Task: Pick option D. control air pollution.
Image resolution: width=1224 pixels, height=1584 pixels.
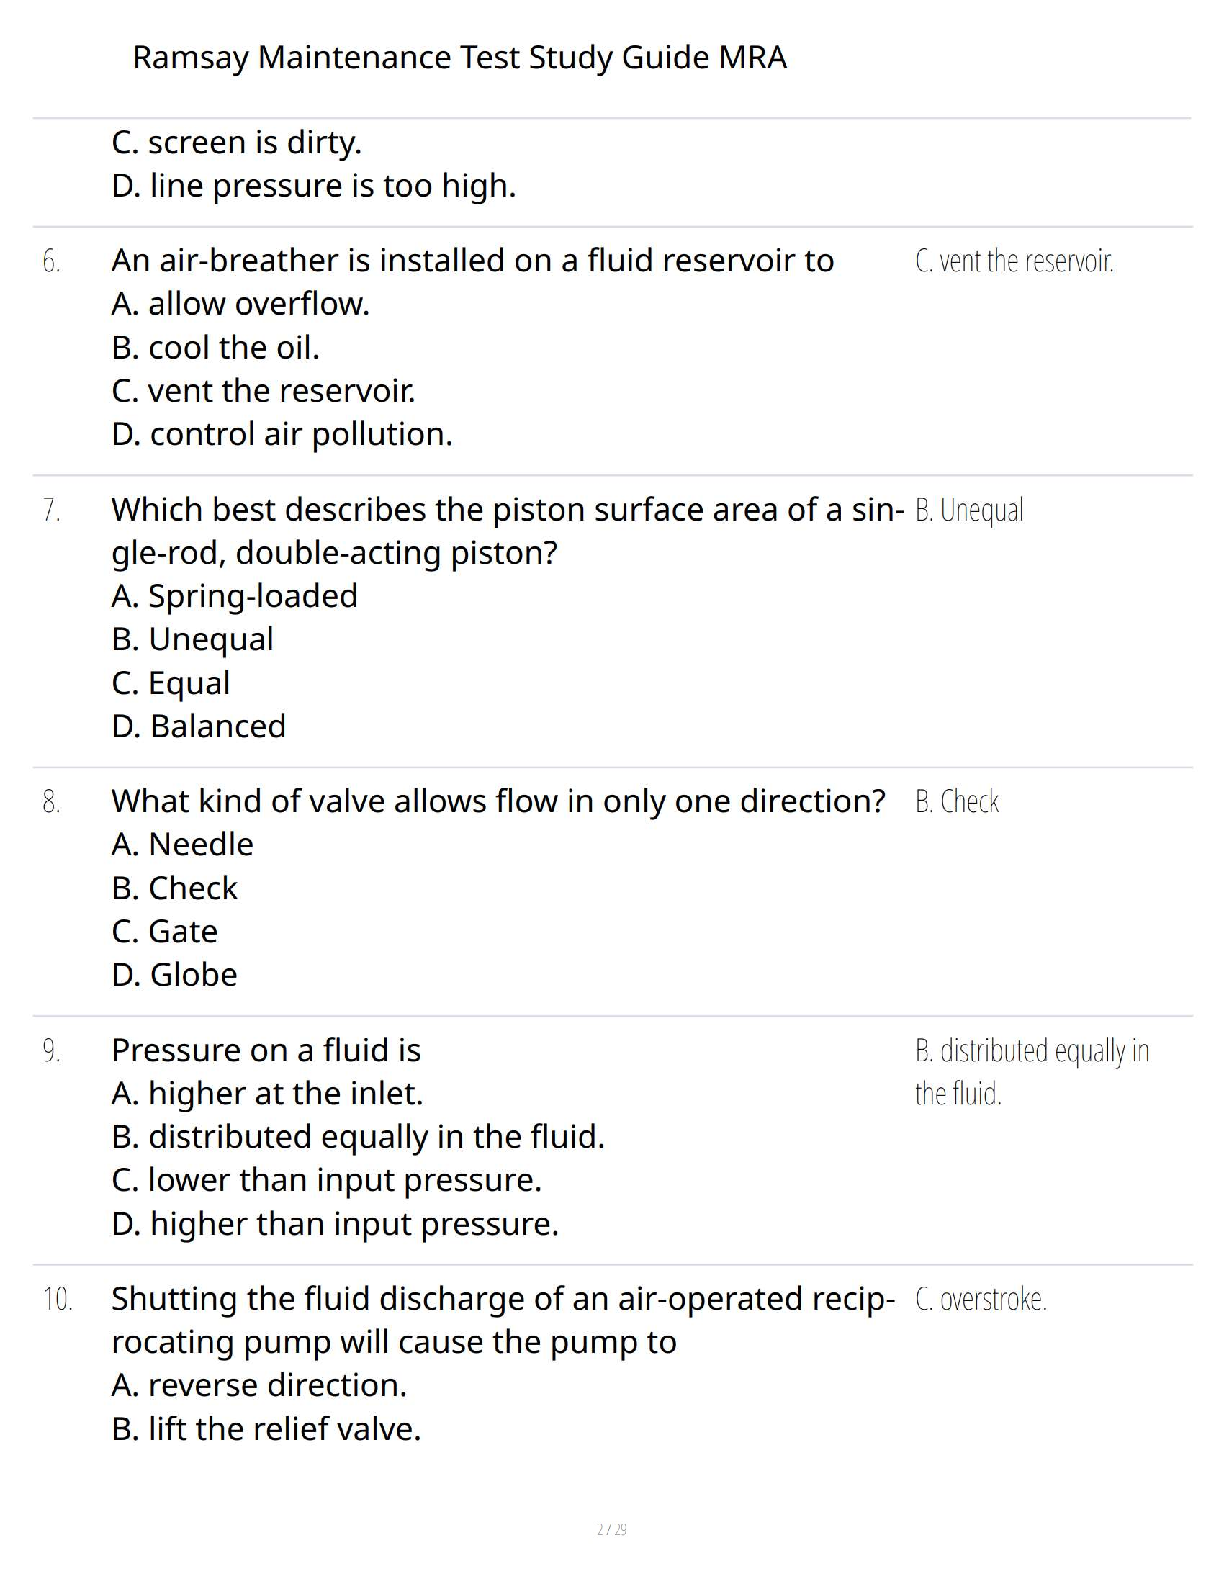Action: point(282,435)
